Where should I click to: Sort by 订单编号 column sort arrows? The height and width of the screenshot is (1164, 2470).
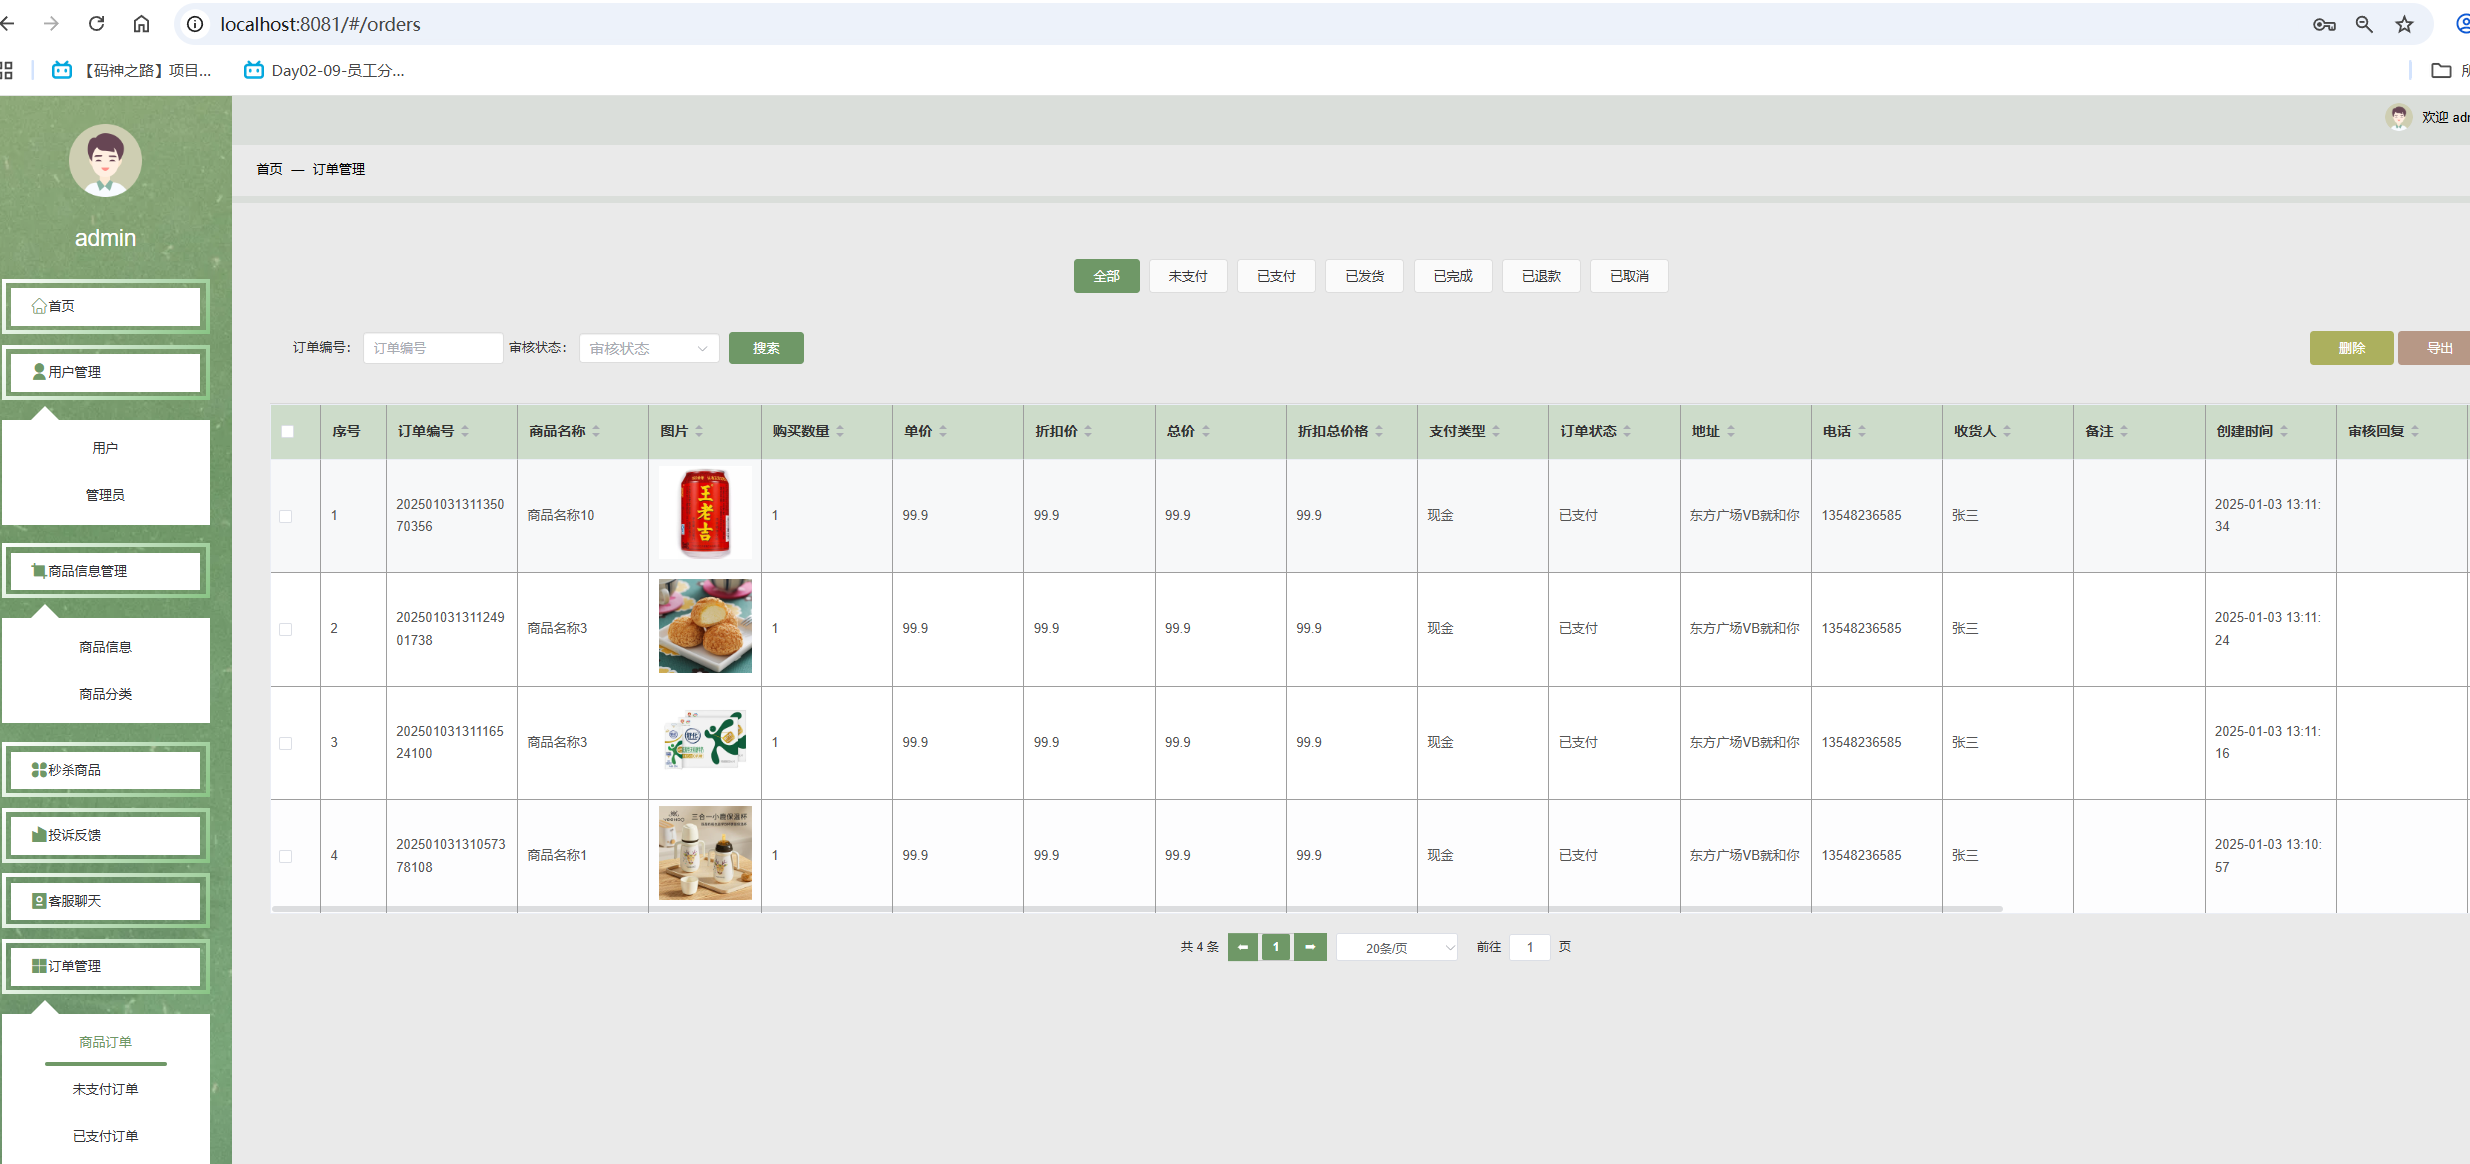point(465,431)
